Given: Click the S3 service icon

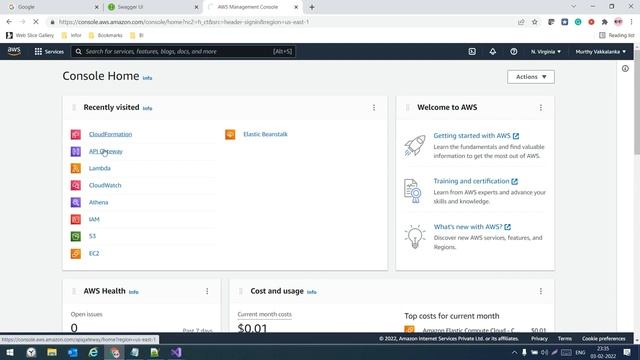Looking at the screenshot, I should click(76, 236).
